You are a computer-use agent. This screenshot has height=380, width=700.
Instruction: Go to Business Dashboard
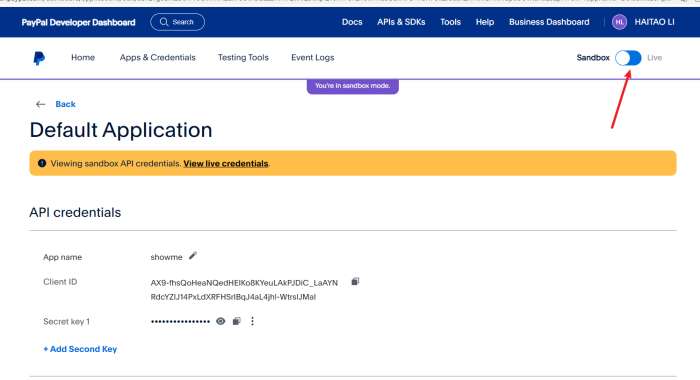click(549, 22)
